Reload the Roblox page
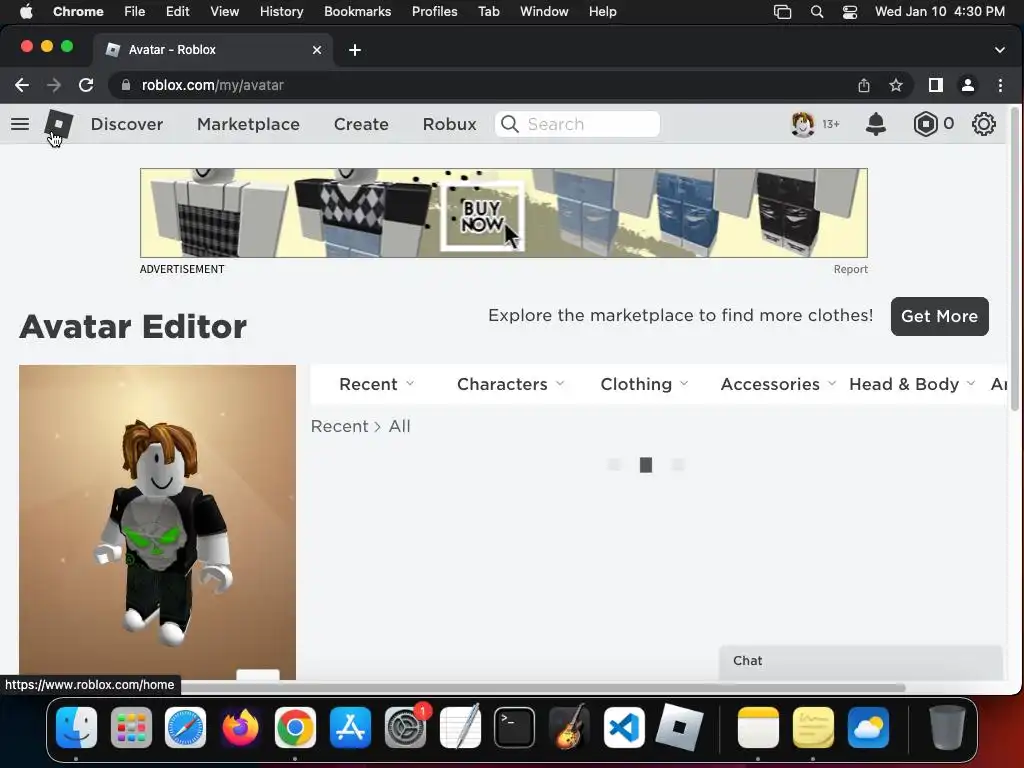 pos(86,85)
